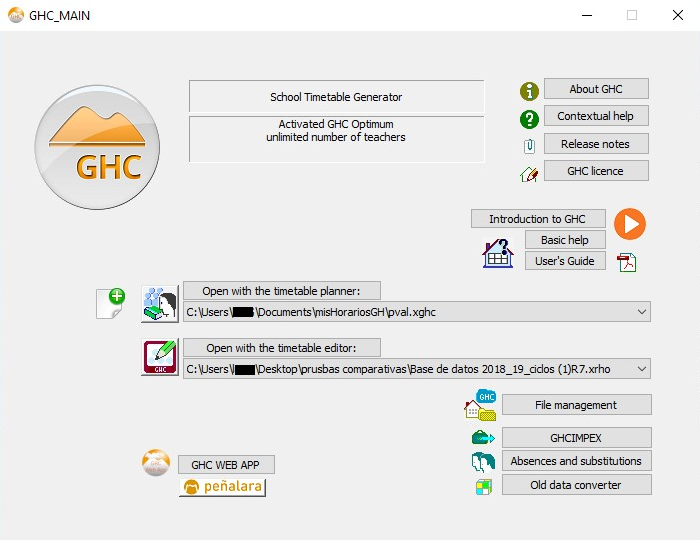Open the User's Guide button
This screenshot has height=540, width=700.
[x=565, y=261]
